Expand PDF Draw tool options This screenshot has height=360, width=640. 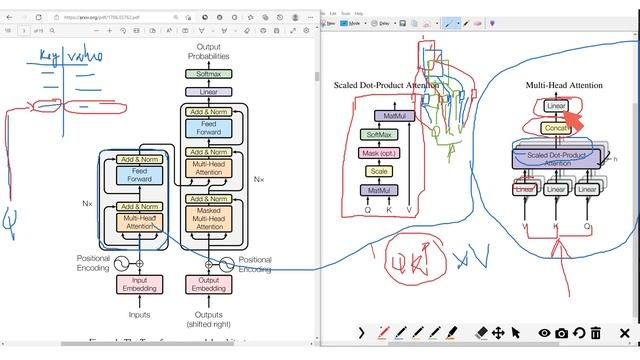212,31
